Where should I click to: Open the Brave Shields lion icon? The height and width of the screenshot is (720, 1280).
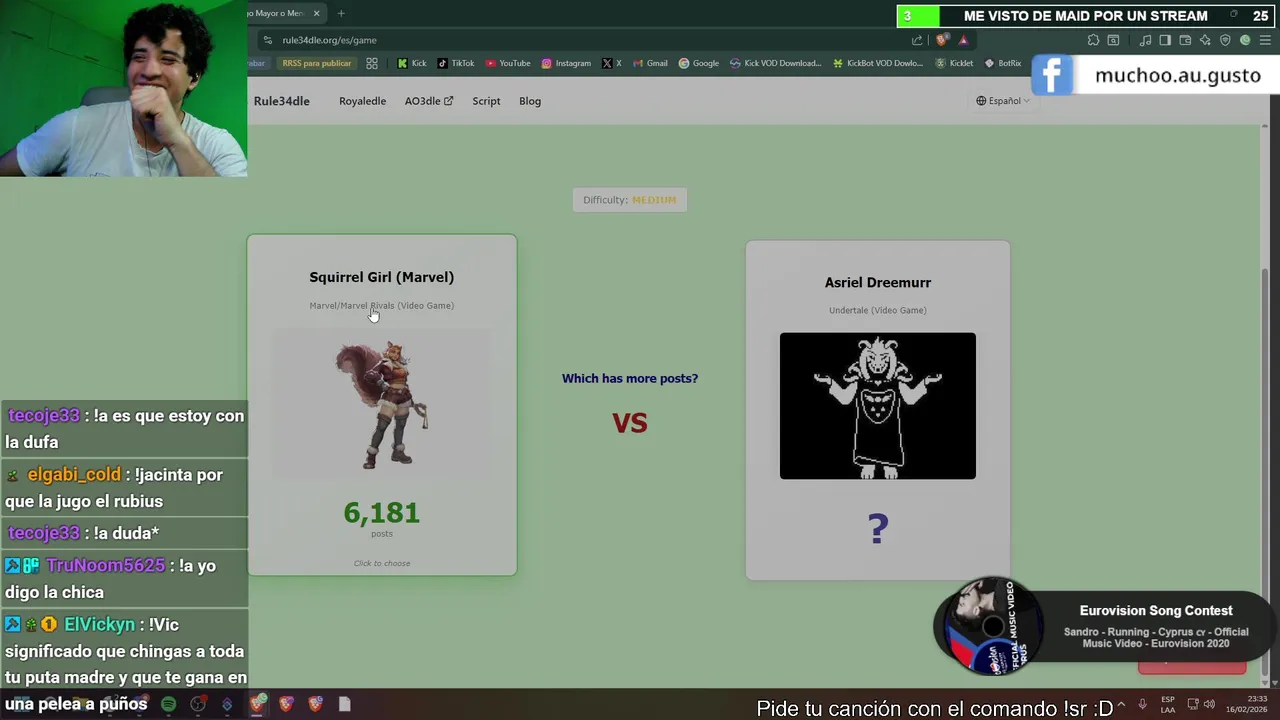point(942,40)
